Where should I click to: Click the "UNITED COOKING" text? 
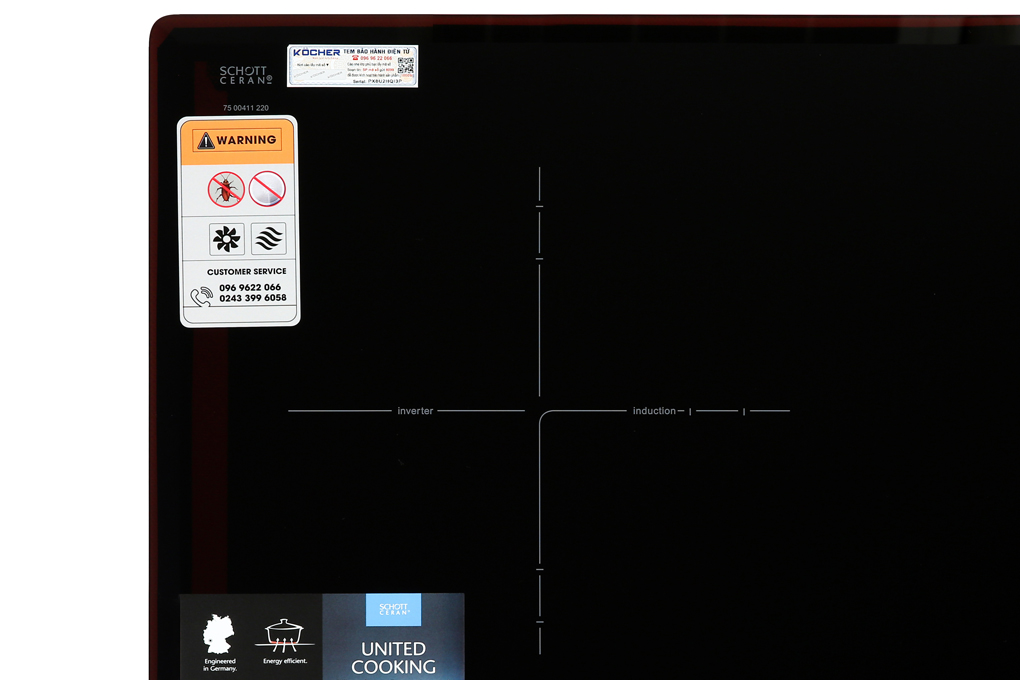(x=394, y=658)
